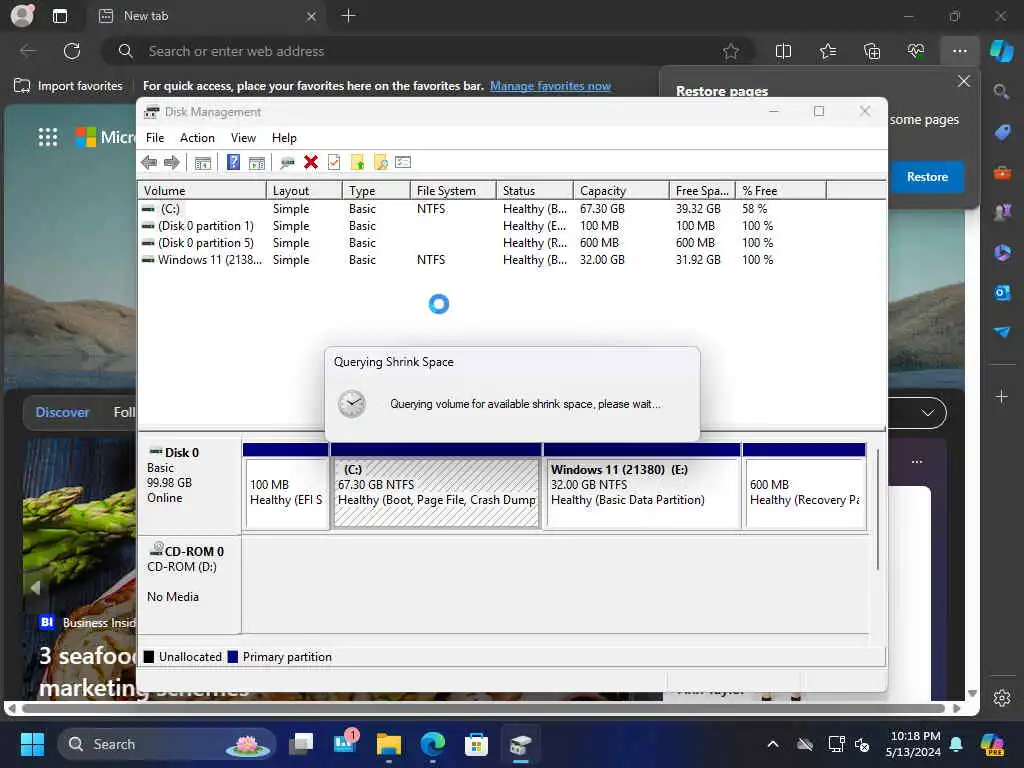
Task: Click the Disk Management vertical scrollbar
Action: point(878,509)
